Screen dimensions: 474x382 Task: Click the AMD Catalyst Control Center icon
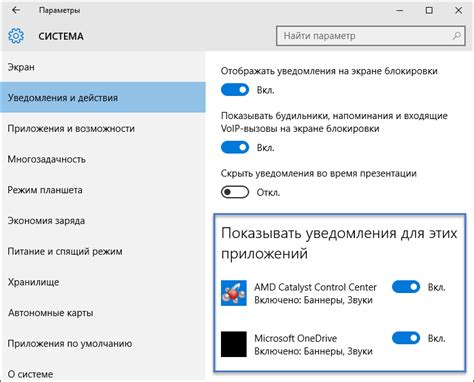tap(234, 293)
